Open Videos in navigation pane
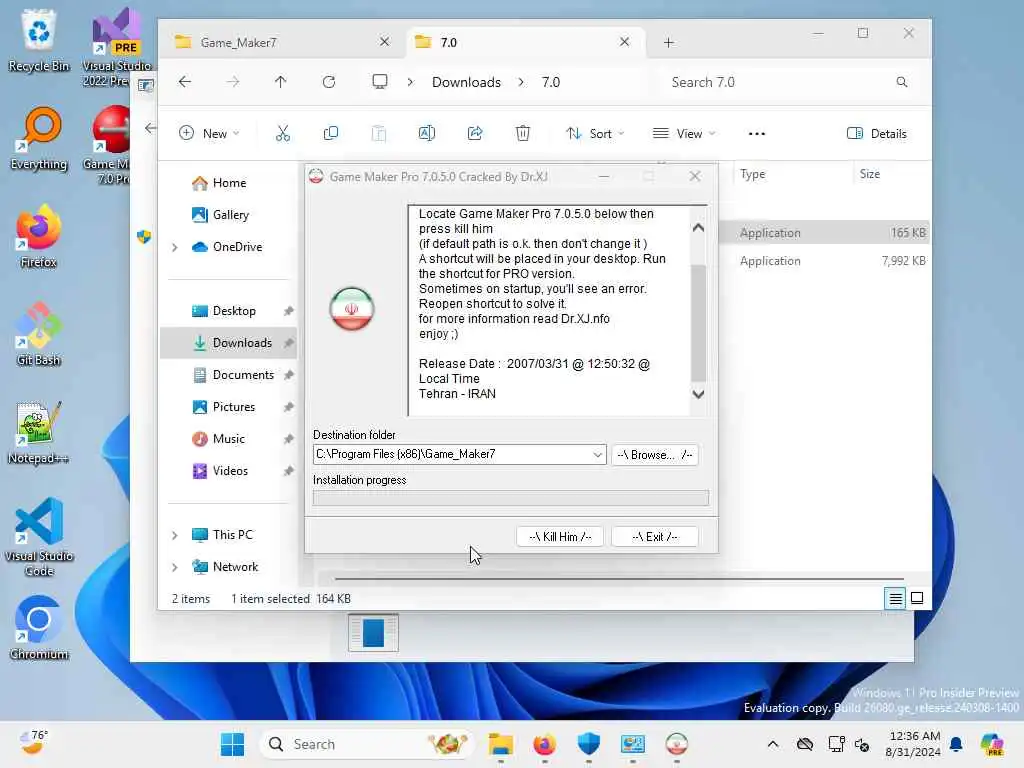 point(229,471)
